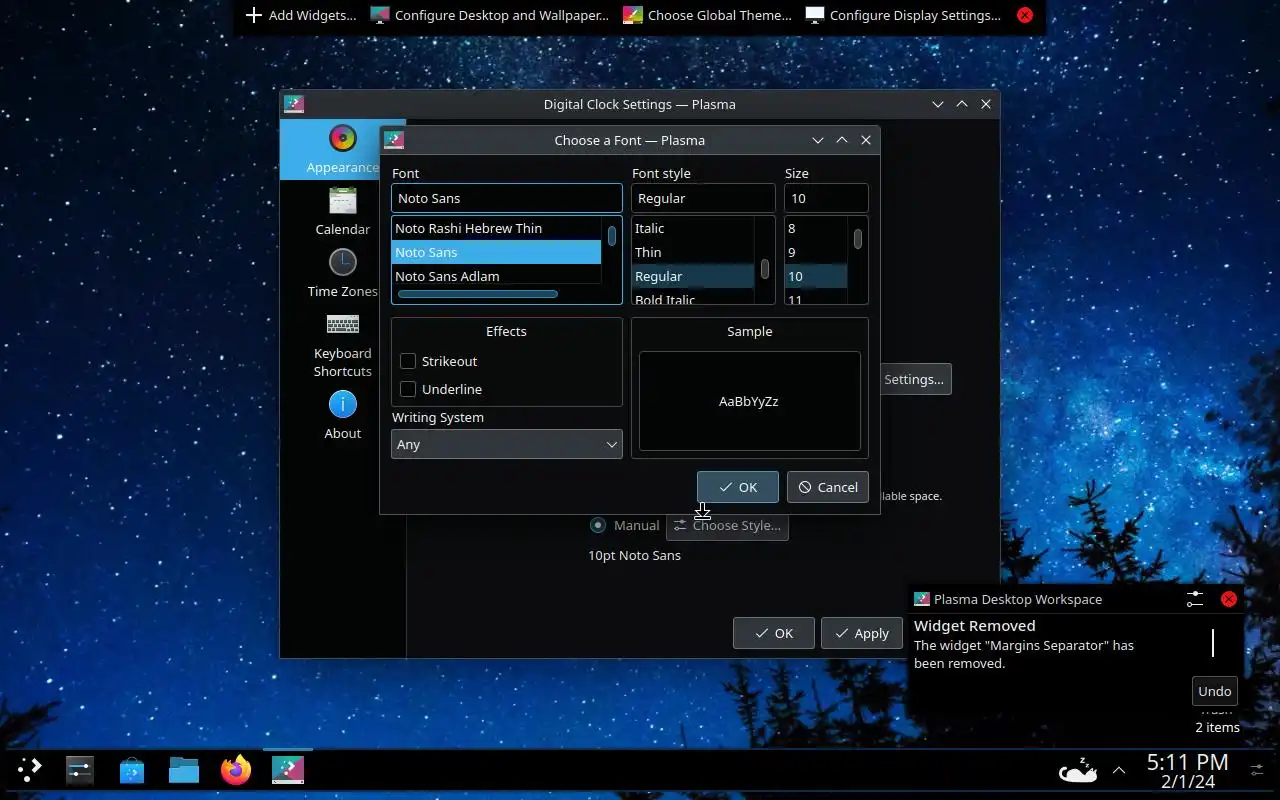
Task: Open the application launcher in taskbar
Action: click(30, 770)
